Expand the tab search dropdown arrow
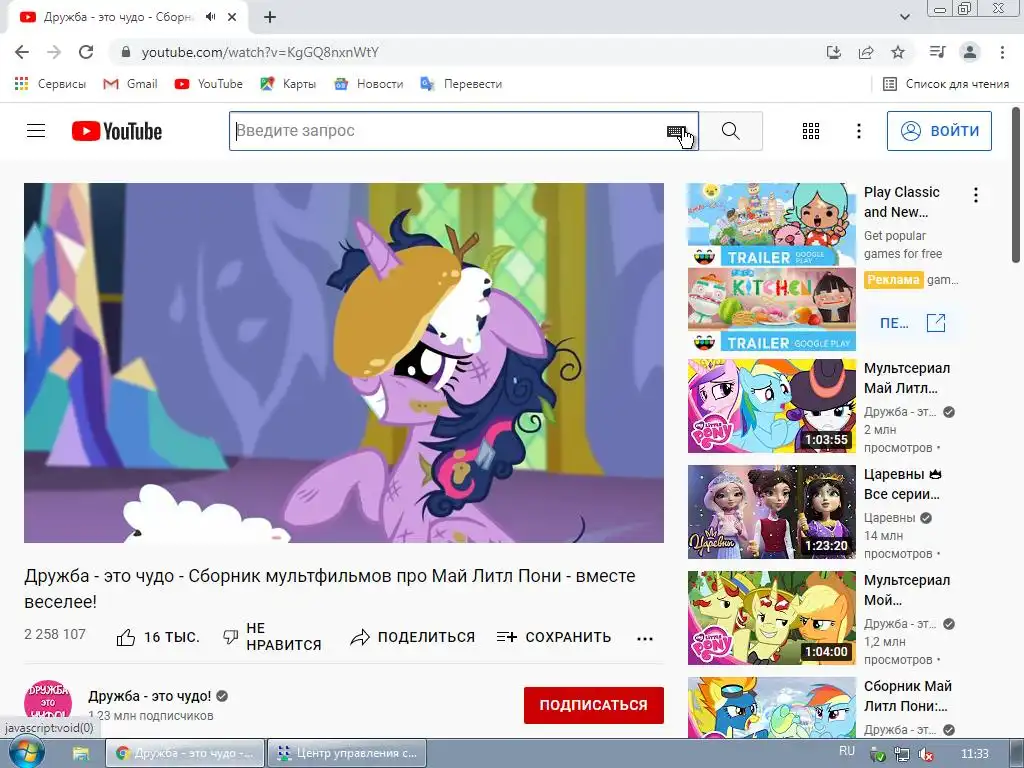1024x768 pixels. pyautogui.click(x=904, y=17)
